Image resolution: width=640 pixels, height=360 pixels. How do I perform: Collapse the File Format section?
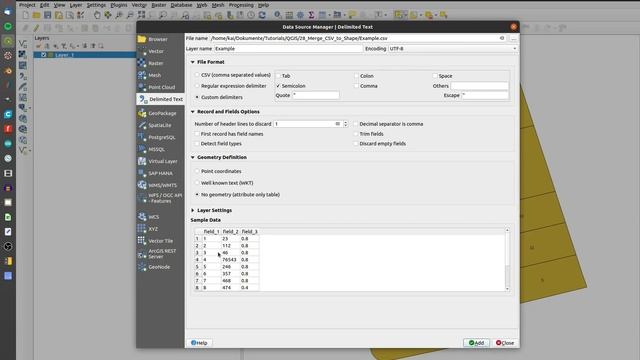[193, 62]
